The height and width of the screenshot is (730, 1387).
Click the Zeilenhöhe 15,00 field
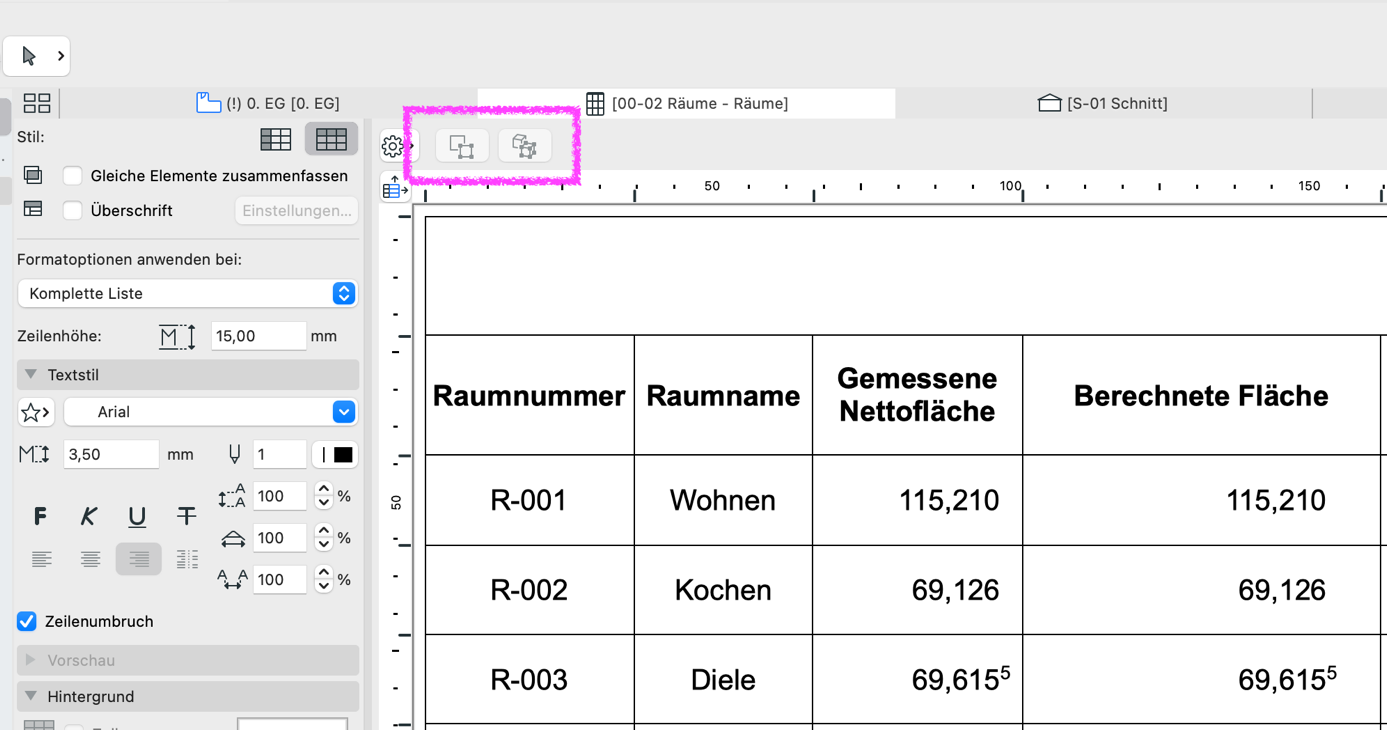[x=258, y=336]
